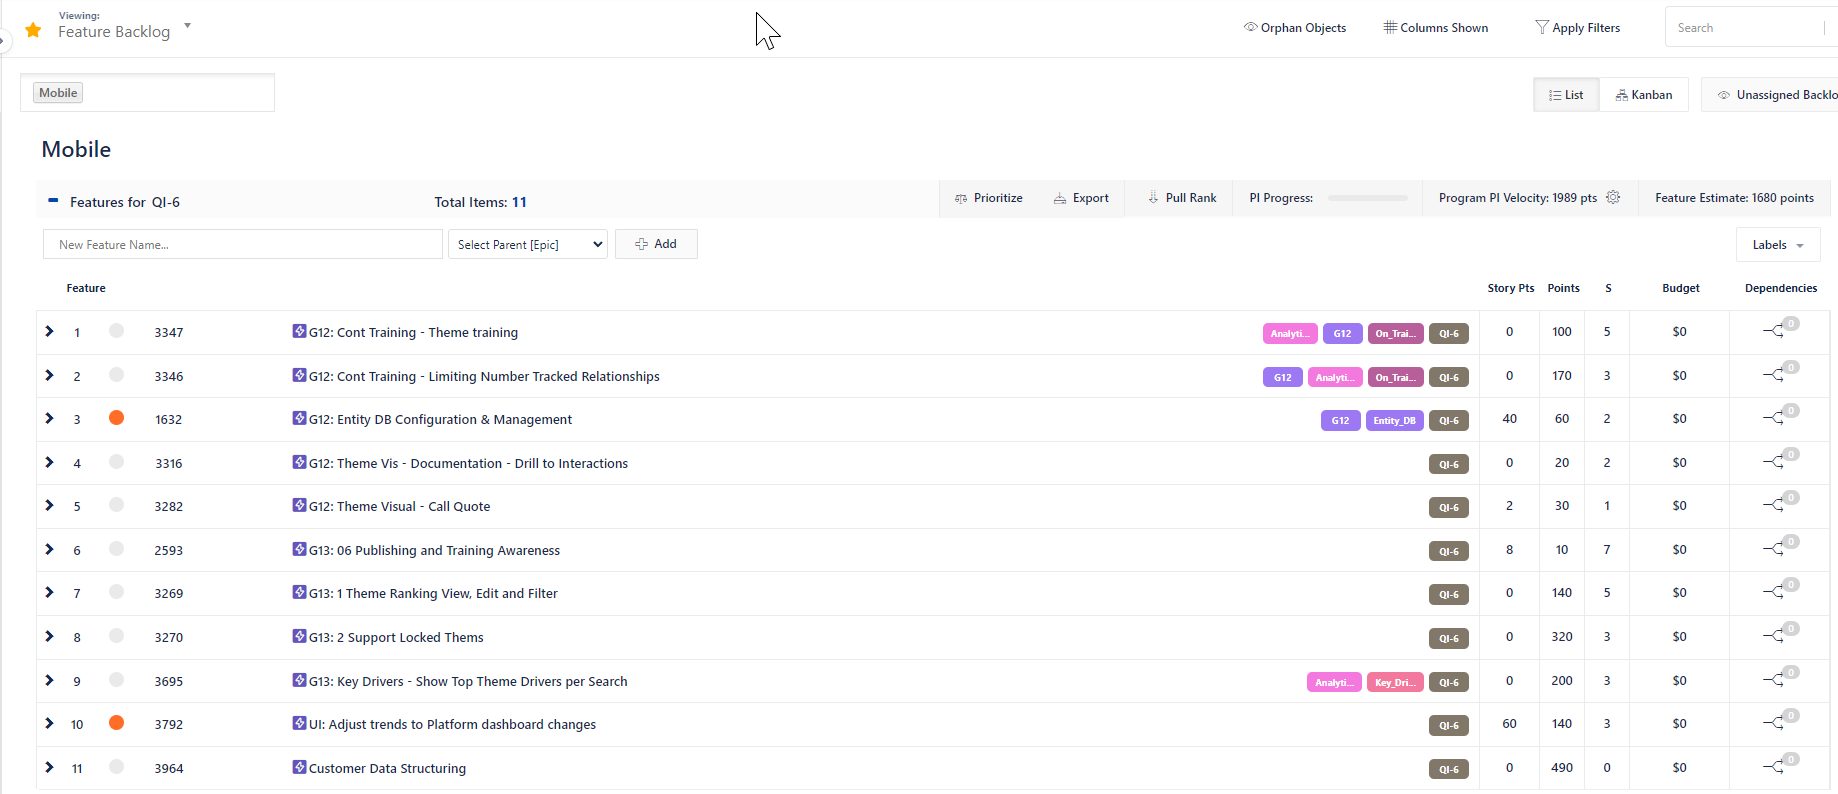Open Program PI Velocity settings gear
Image resolution: width=1838 pixels, height=794 pixels.
tap(1613, 197)
